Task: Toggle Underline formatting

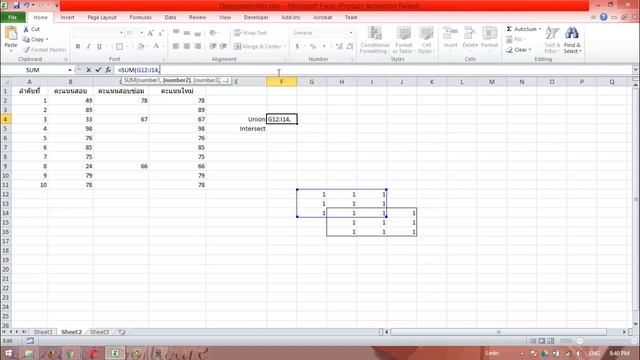Action: (x=99, y=47)
